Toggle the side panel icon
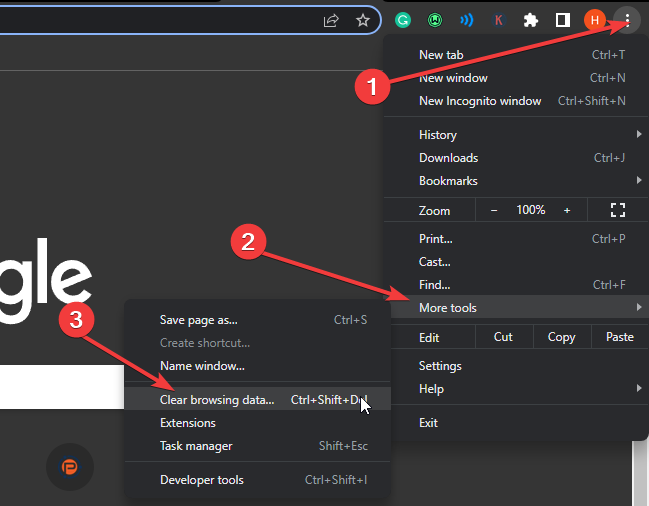The width and height of the screenshot is (649, 506). coord(562,20)
